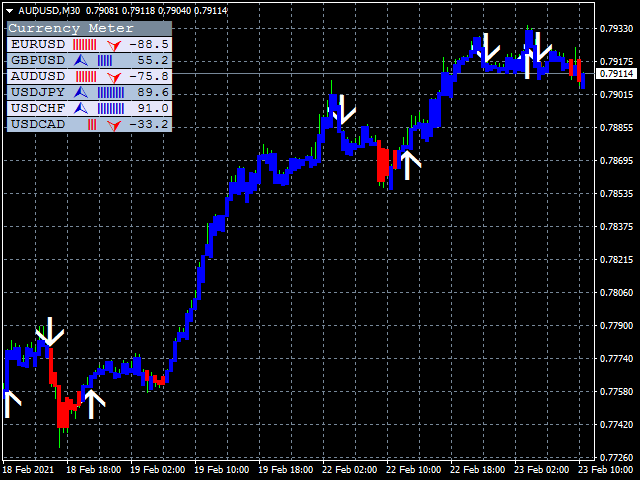Image resolution: width=640 pixels, height=480 pixels.
Task: Click the 23 Feb 02:00 time axis label
Action: click(x=542, y=470)
